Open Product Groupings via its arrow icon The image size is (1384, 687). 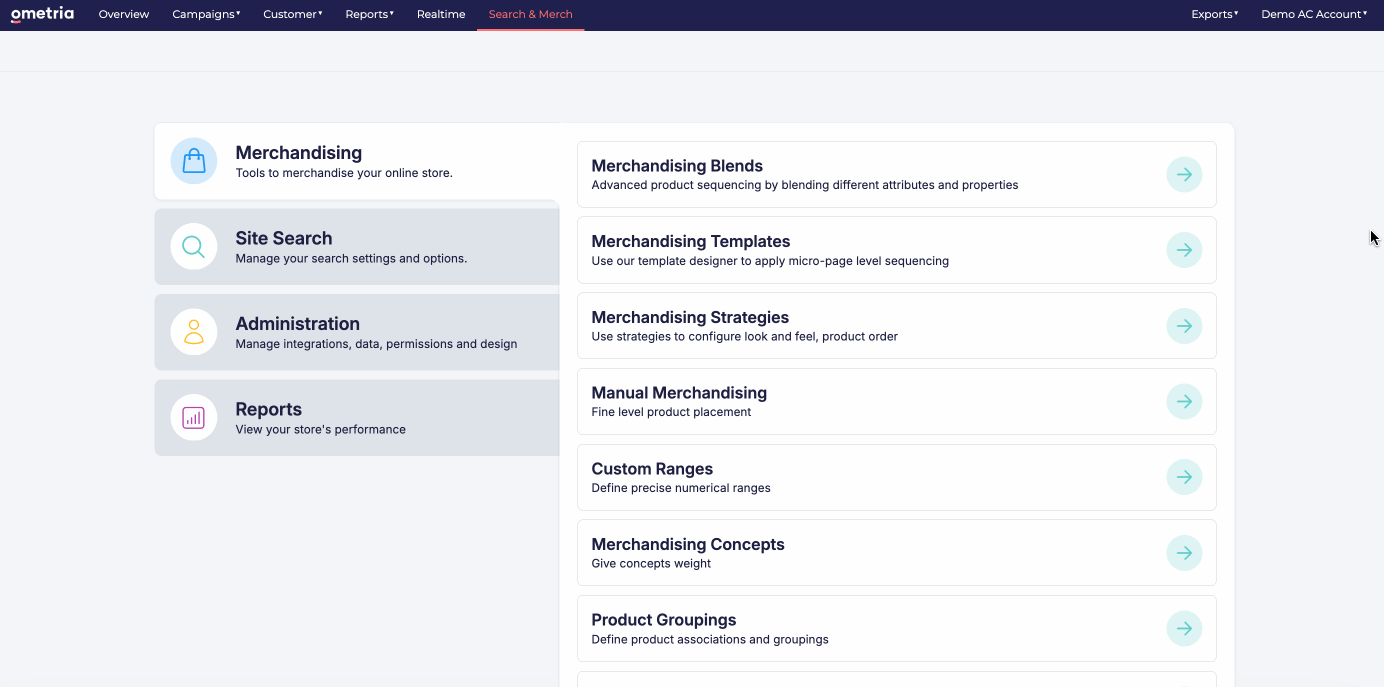[x=1184, y=628]
